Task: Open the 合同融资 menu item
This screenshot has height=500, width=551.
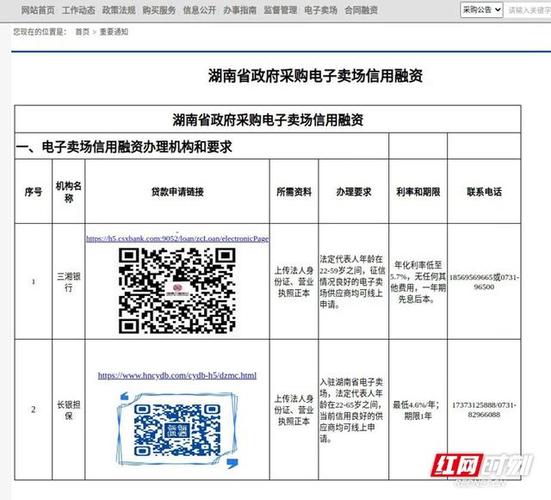Action: click(x=361, y=10)
